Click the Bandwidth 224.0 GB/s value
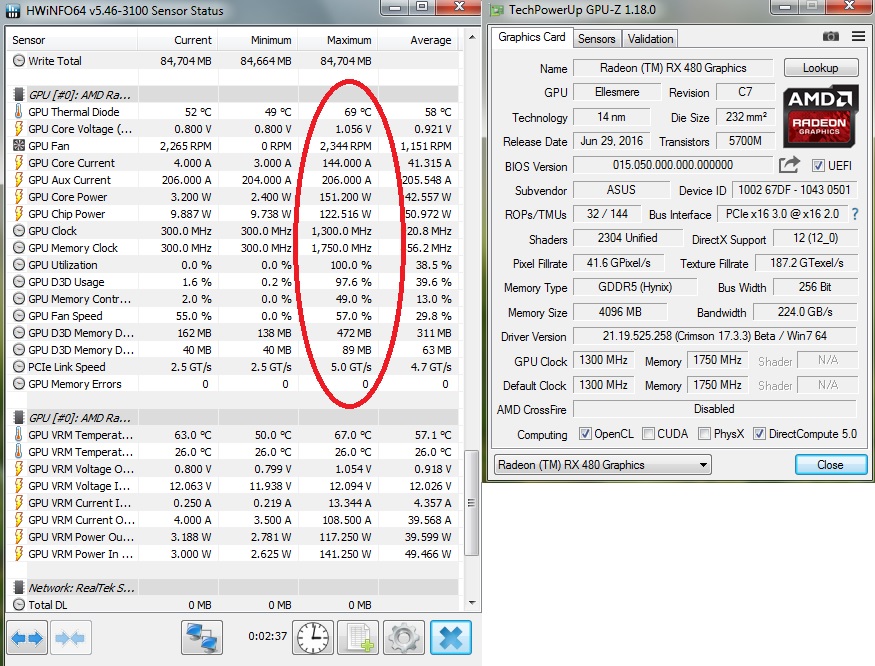This screenshot has height=666, width=875. [x=805, y=312]
